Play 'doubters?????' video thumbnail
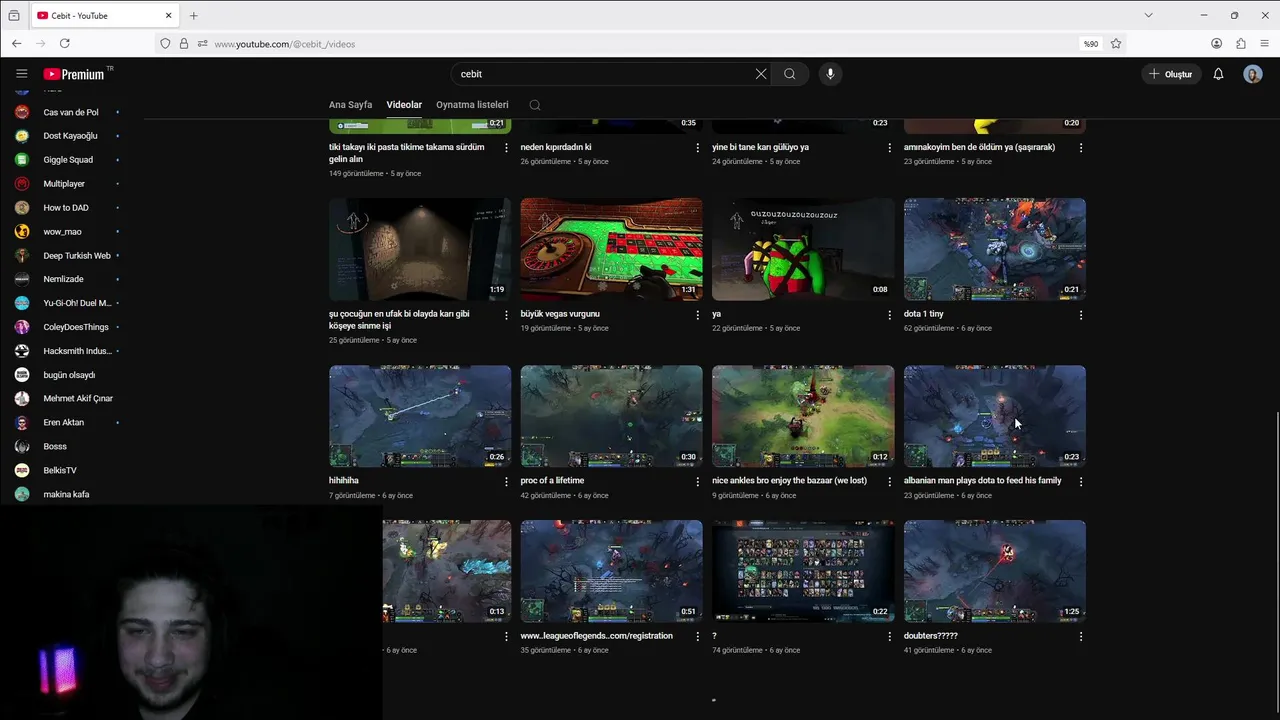1280x720 pixels. pos(995,571)
